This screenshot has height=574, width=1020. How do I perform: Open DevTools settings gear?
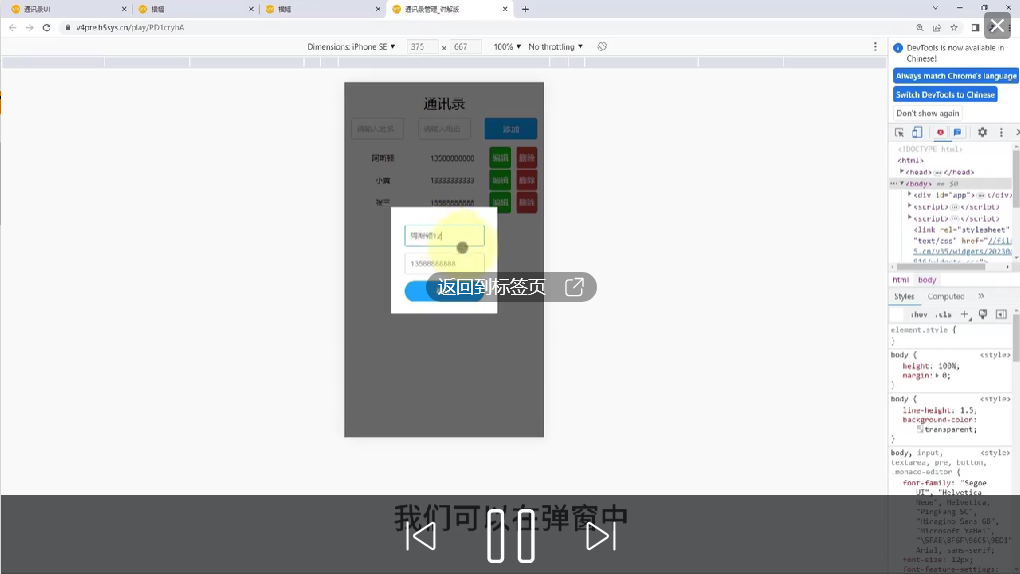click(x=982, y=132)
